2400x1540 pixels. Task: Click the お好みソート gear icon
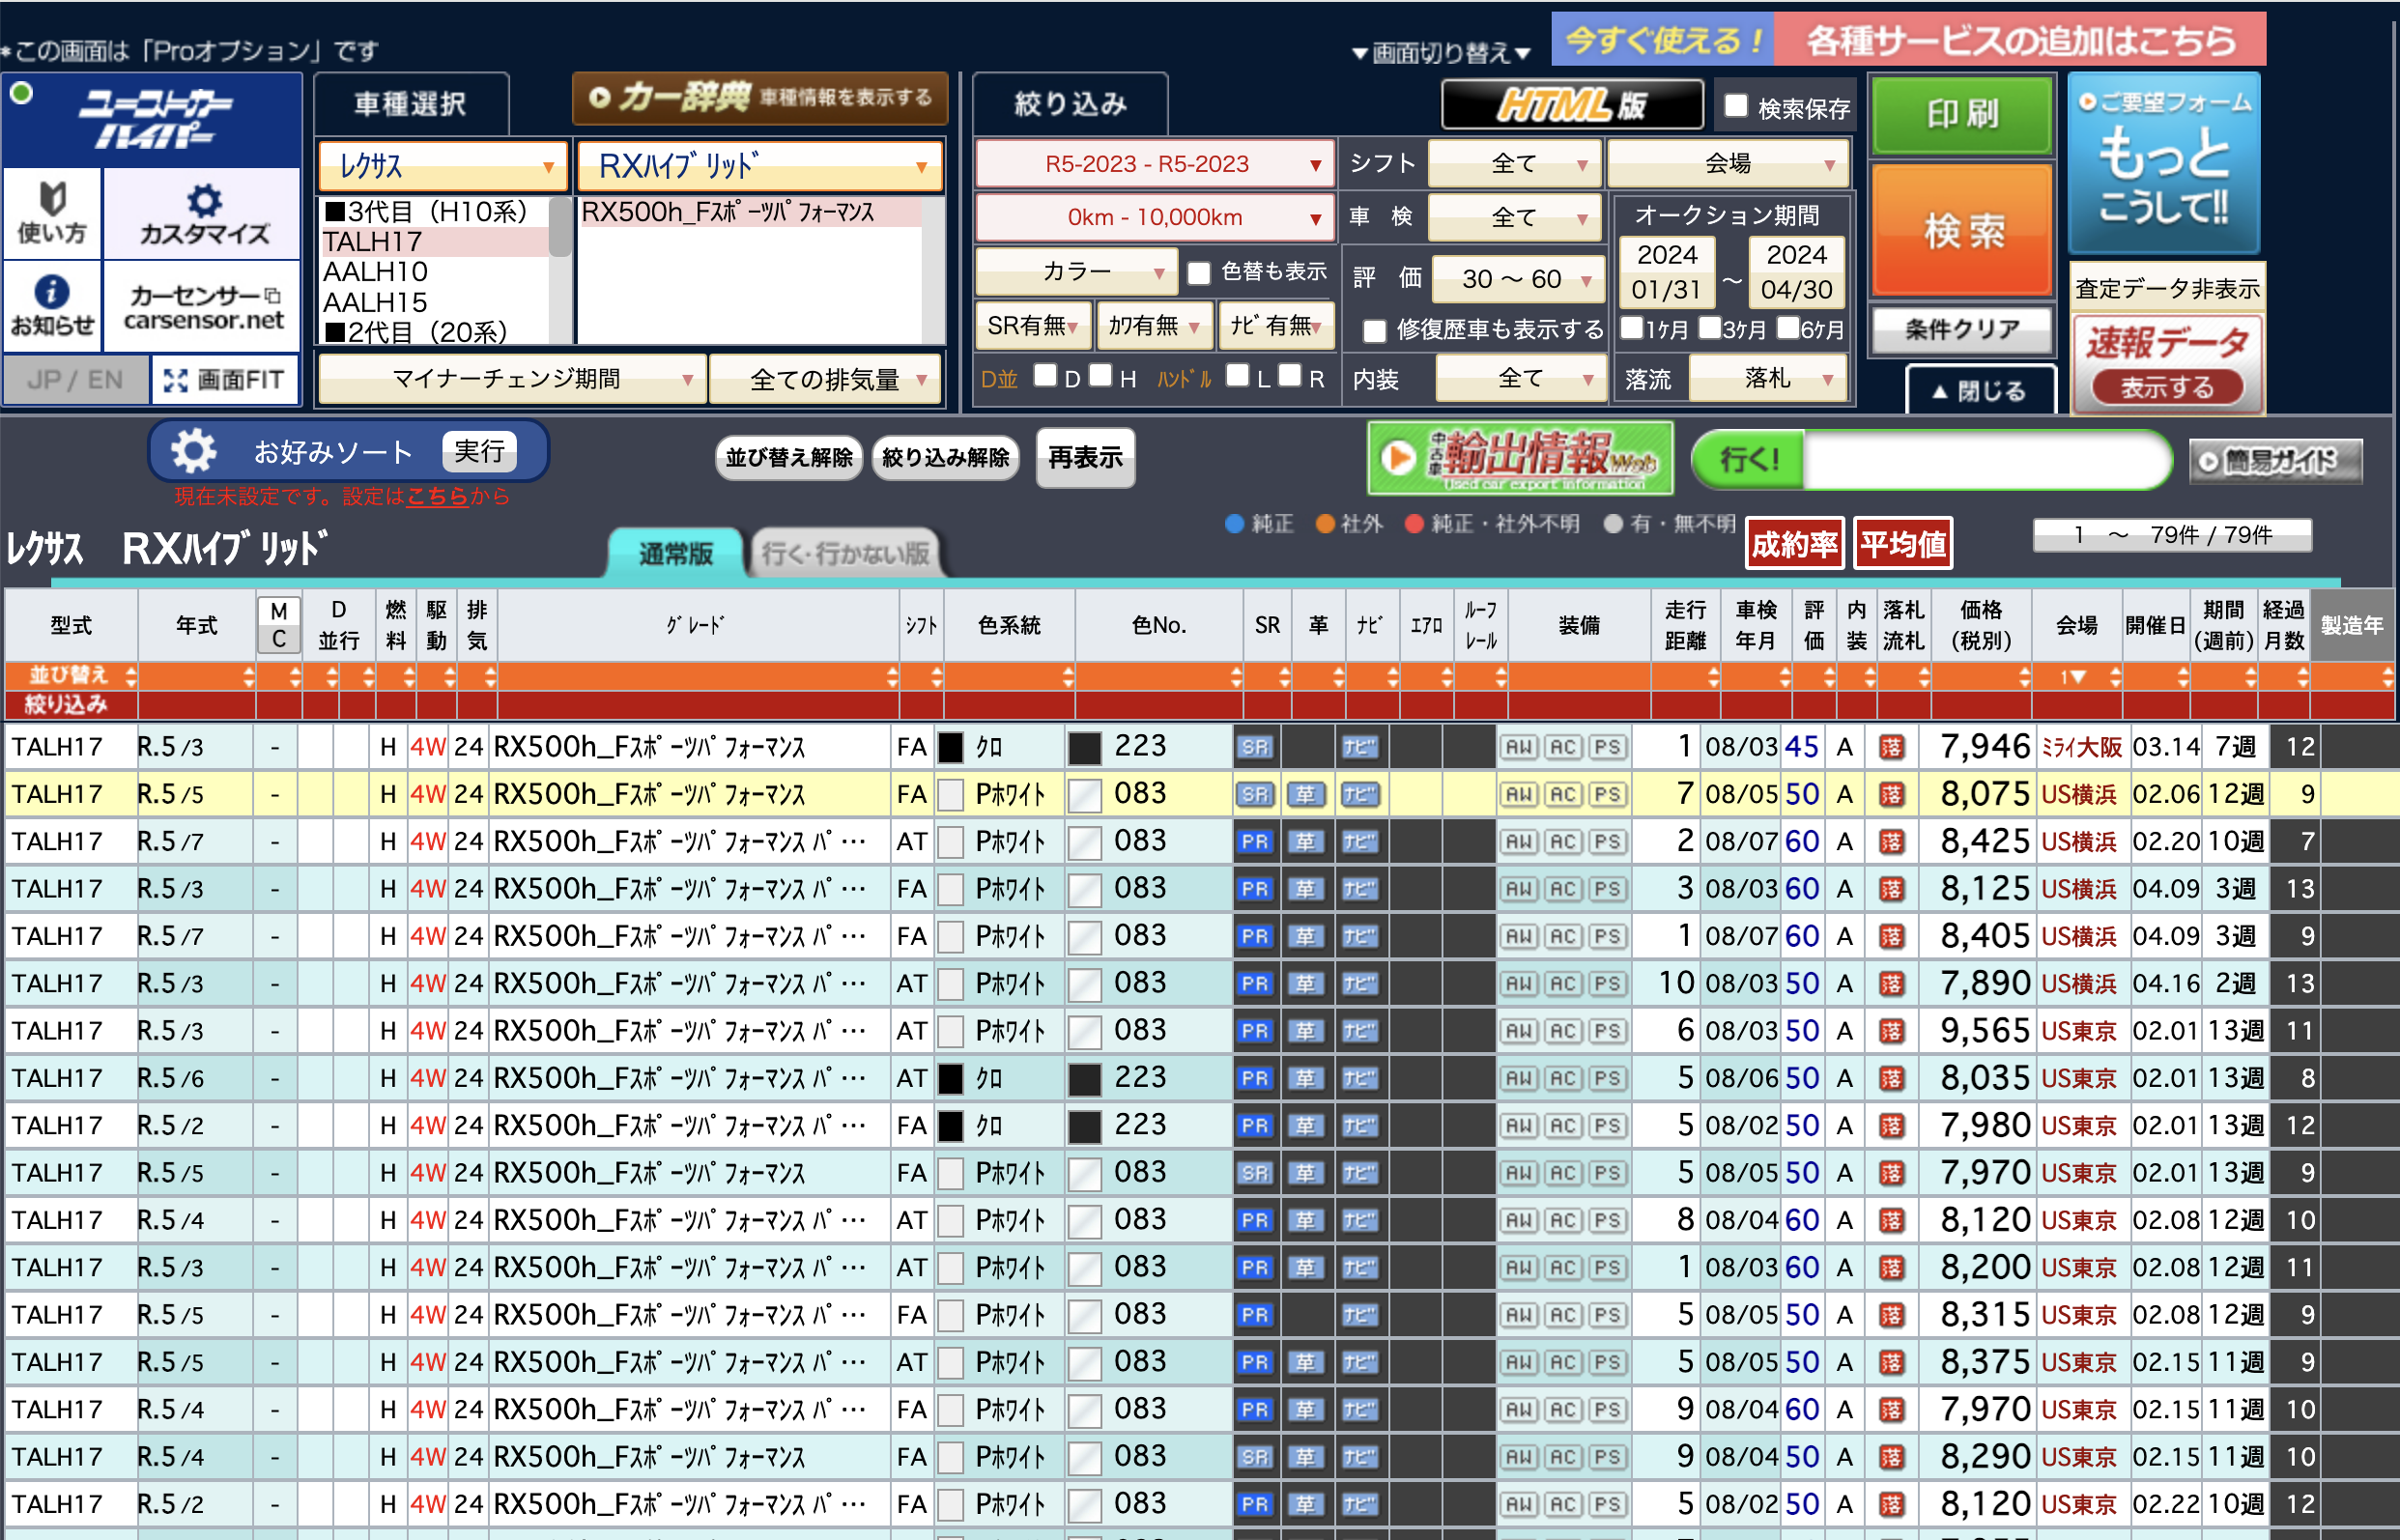193,451
